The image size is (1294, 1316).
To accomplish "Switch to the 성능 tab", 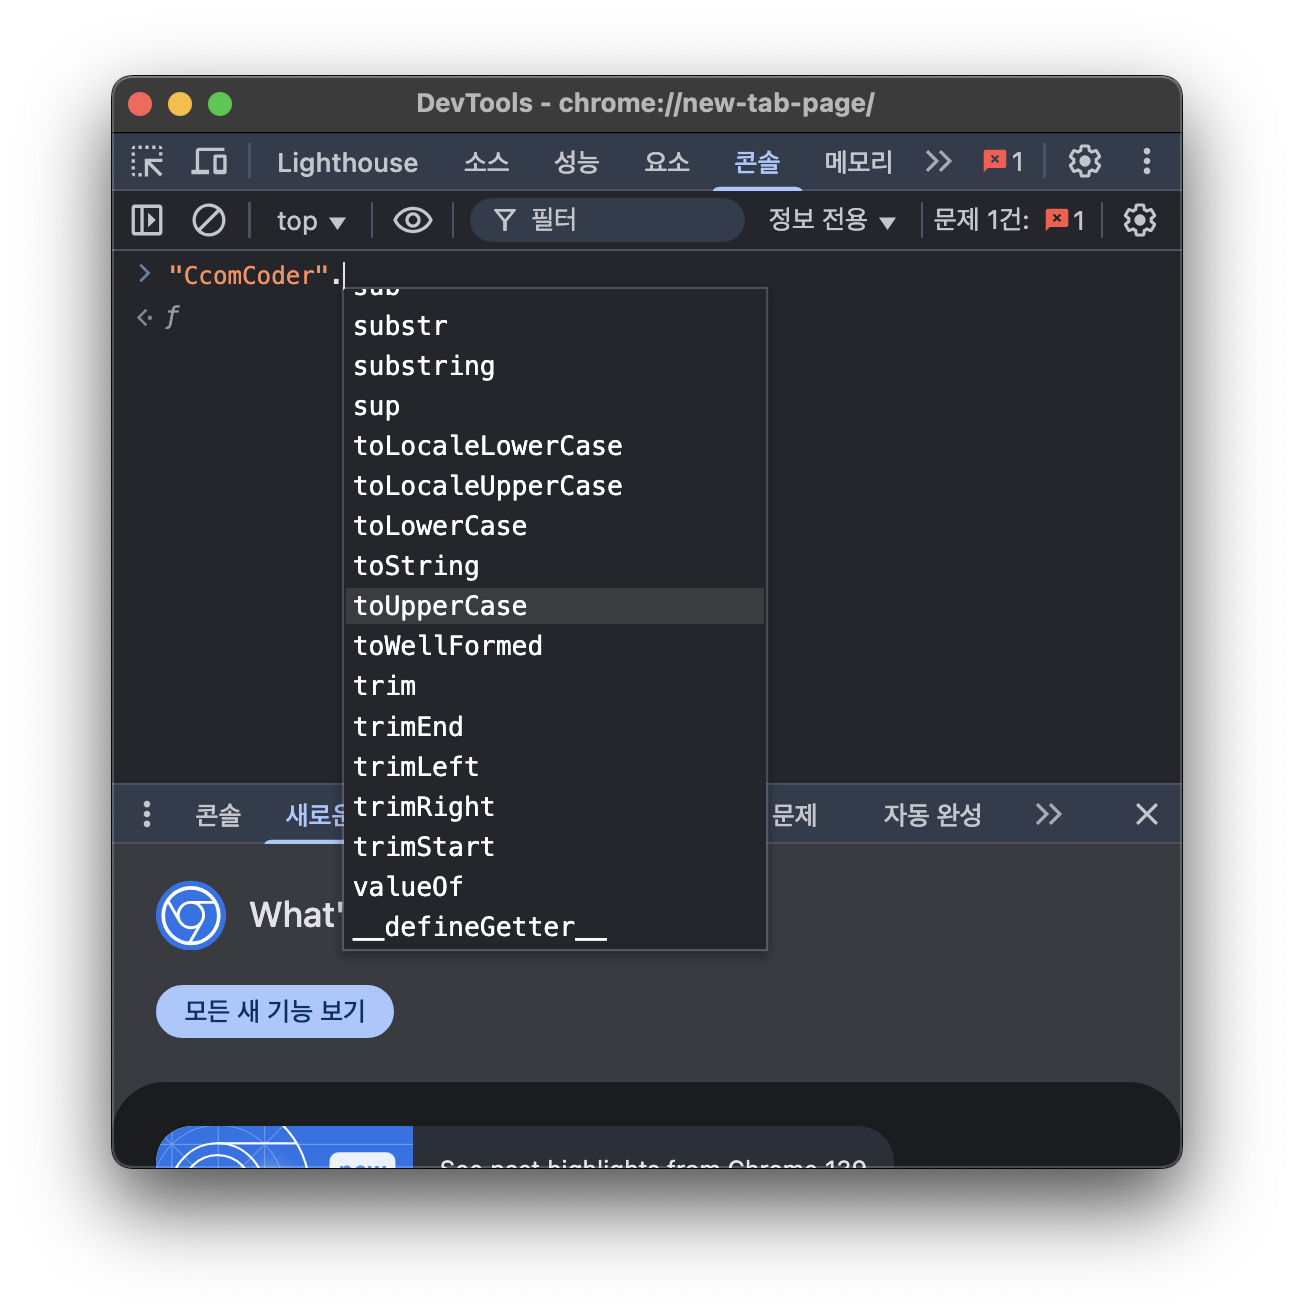I will point(576,162).
